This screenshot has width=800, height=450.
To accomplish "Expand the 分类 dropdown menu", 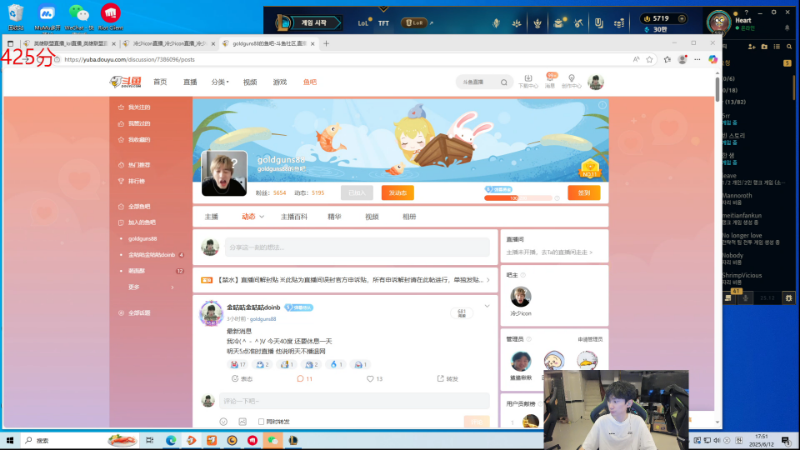I will coord(220,82).
